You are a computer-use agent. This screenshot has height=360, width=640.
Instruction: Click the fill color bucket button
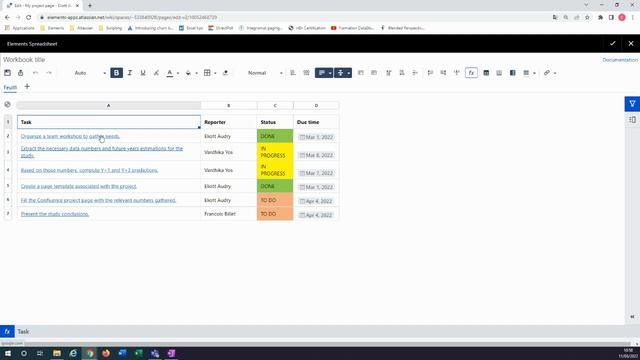point(188,73)
